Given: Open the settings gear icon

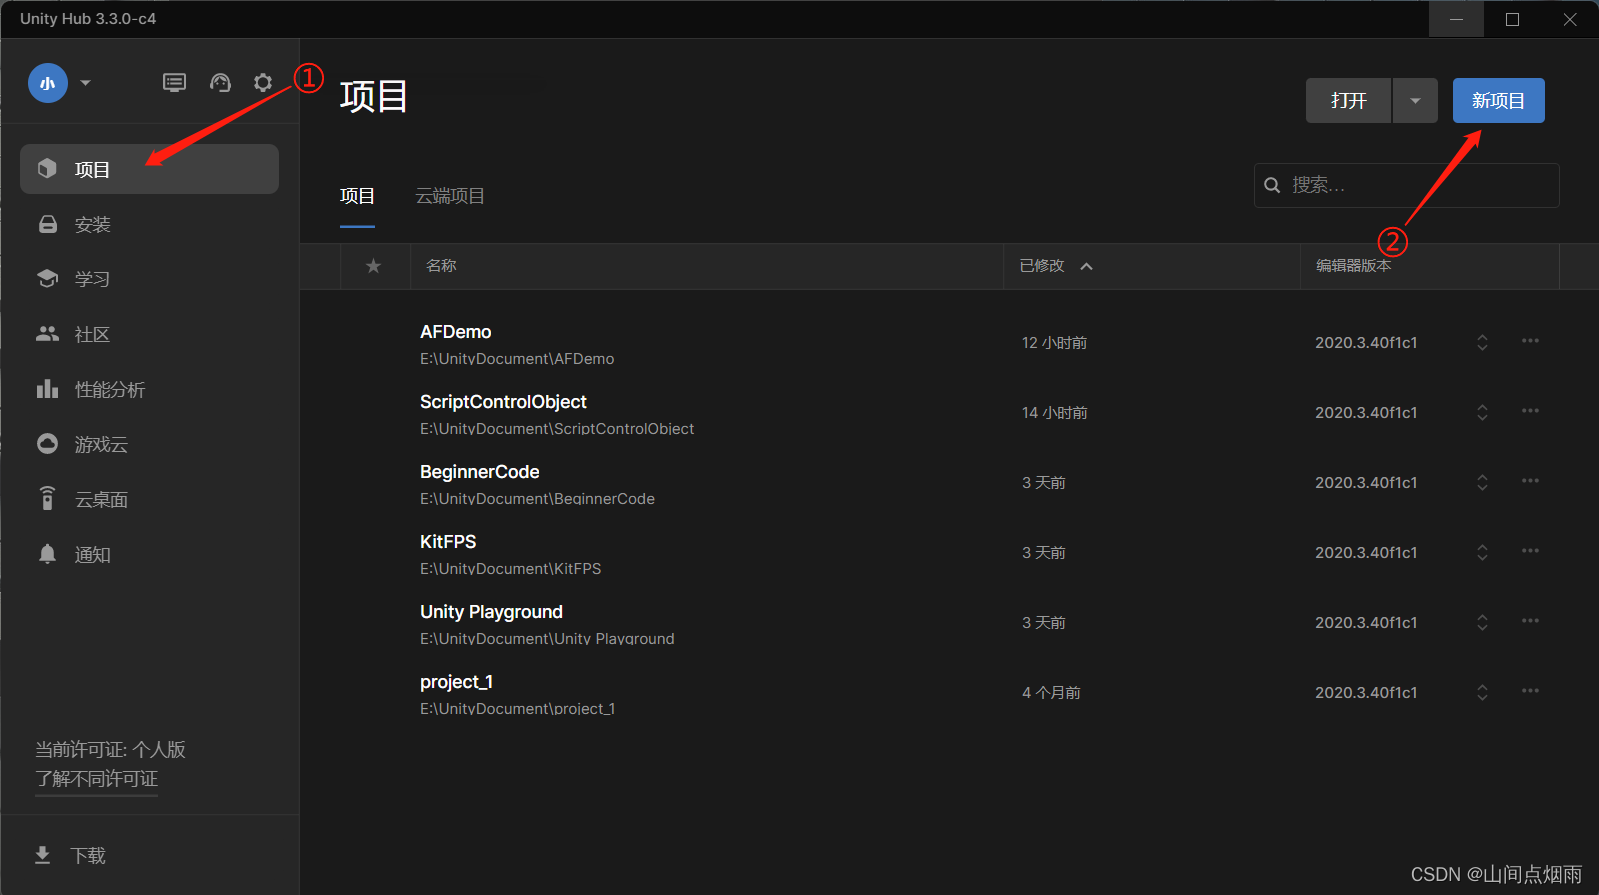Looking at the screenshot, I should 263,83.
